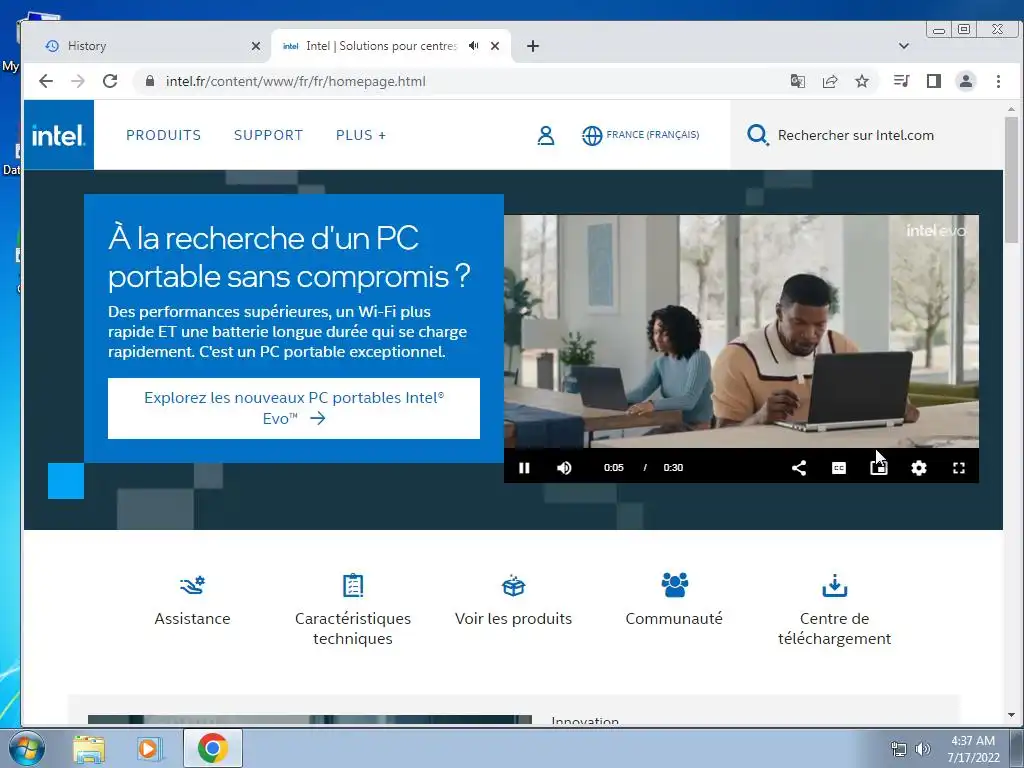Click the page vertical scrollbar thumb
The width and height of the screenshot is (1024, 768).
(1011, 180)
